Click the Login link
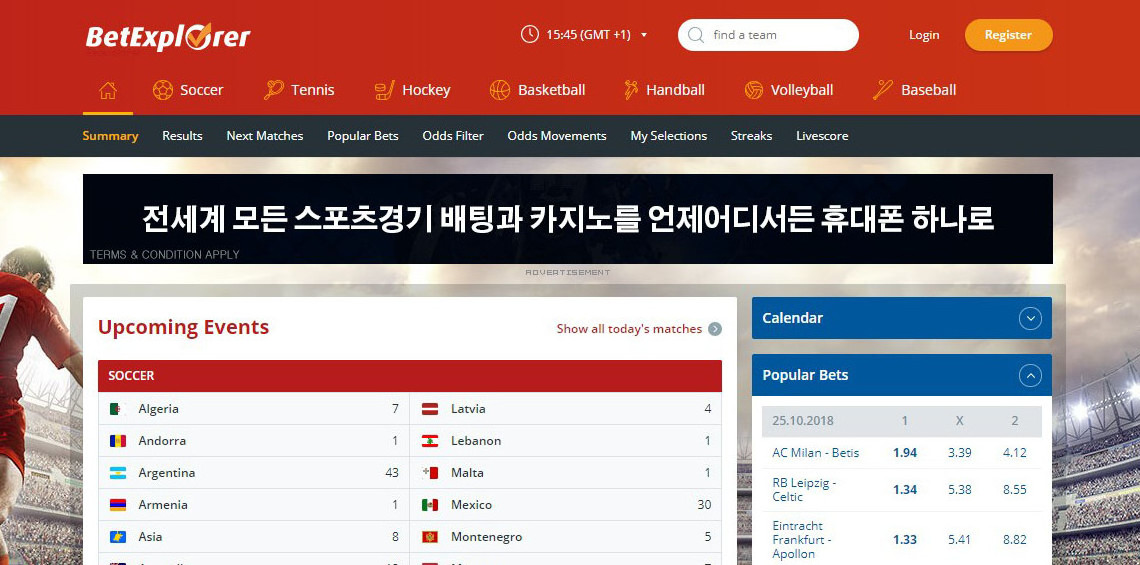 click(924, 35)
